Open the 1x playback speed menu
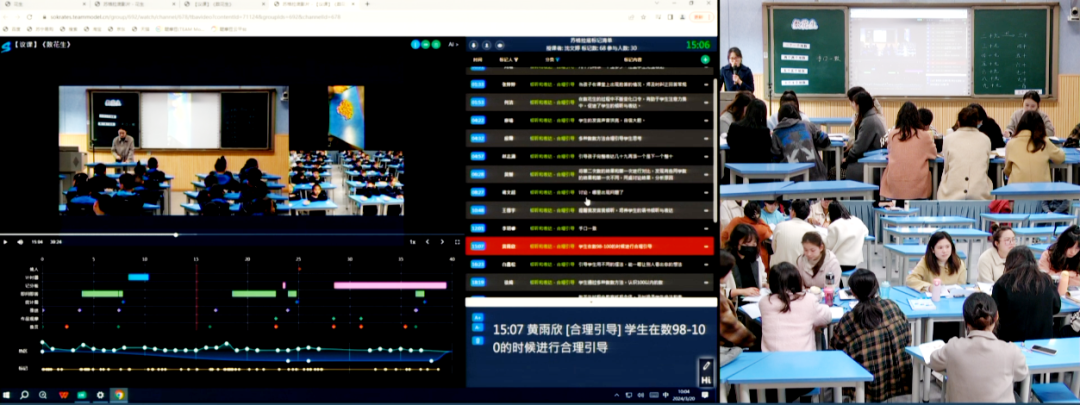 412,241
